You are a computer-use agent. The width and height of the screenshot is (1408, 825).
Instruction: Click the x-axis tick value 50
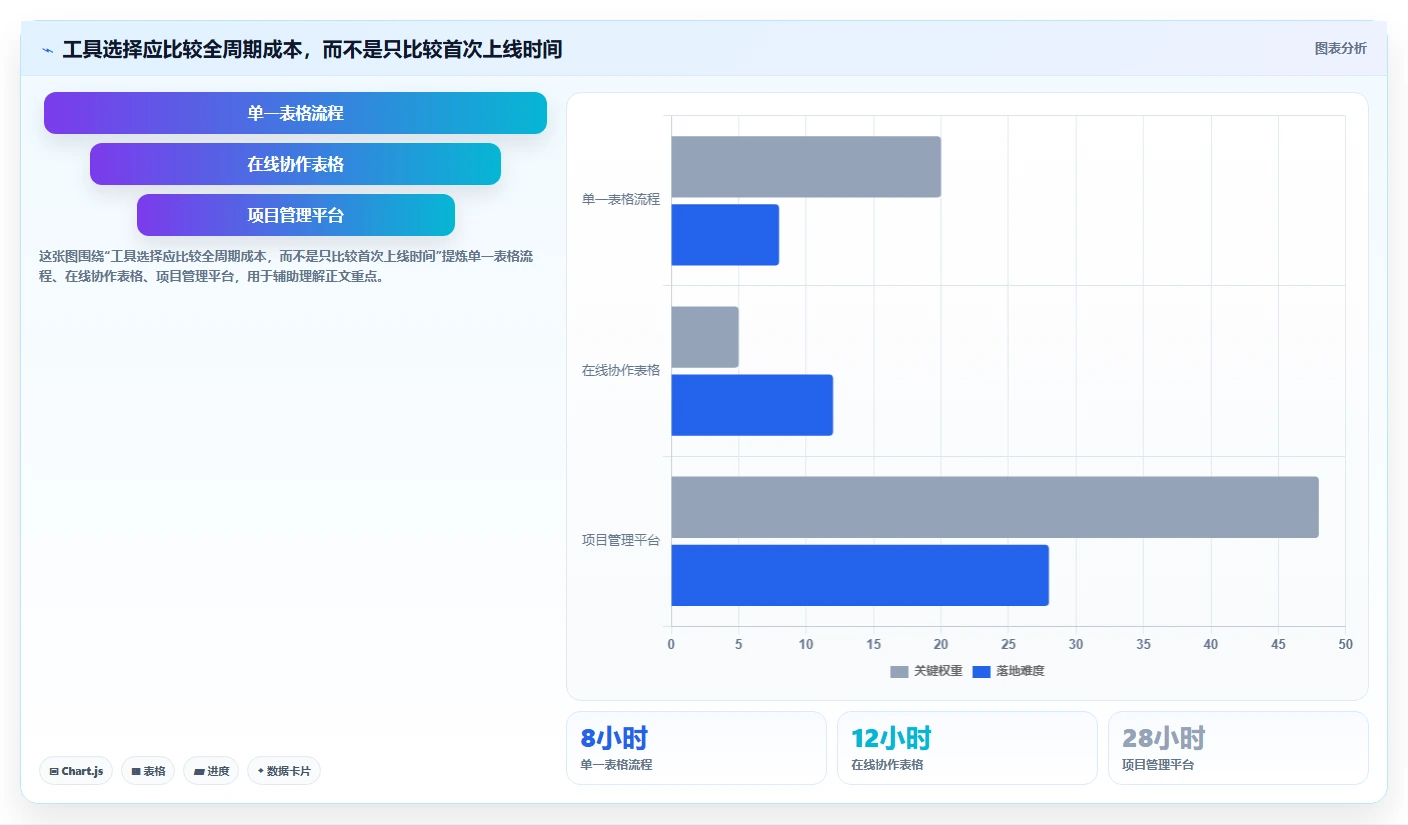1345,644
